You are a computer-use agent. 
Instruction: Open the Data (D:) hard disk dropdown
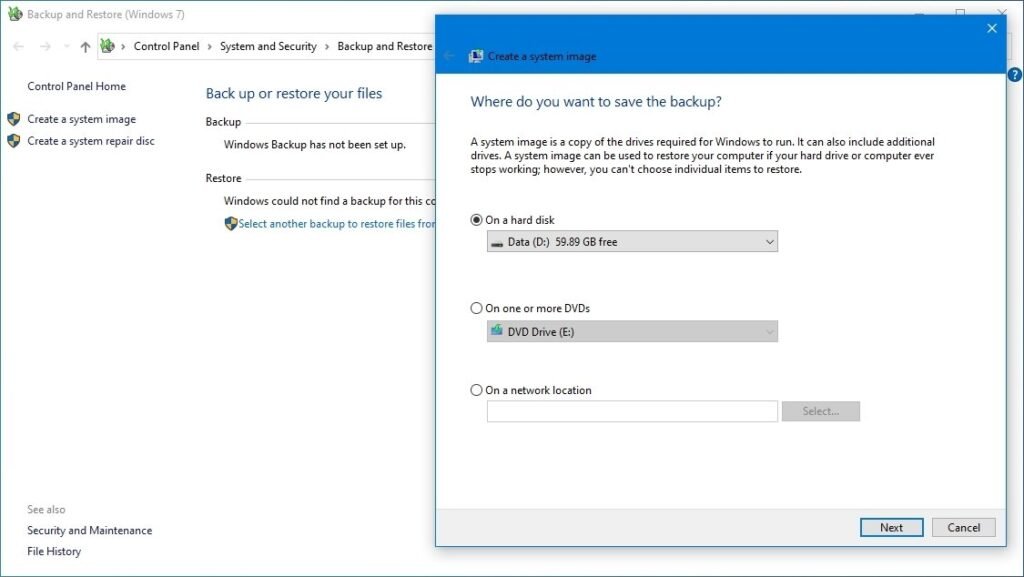point(632,242)
